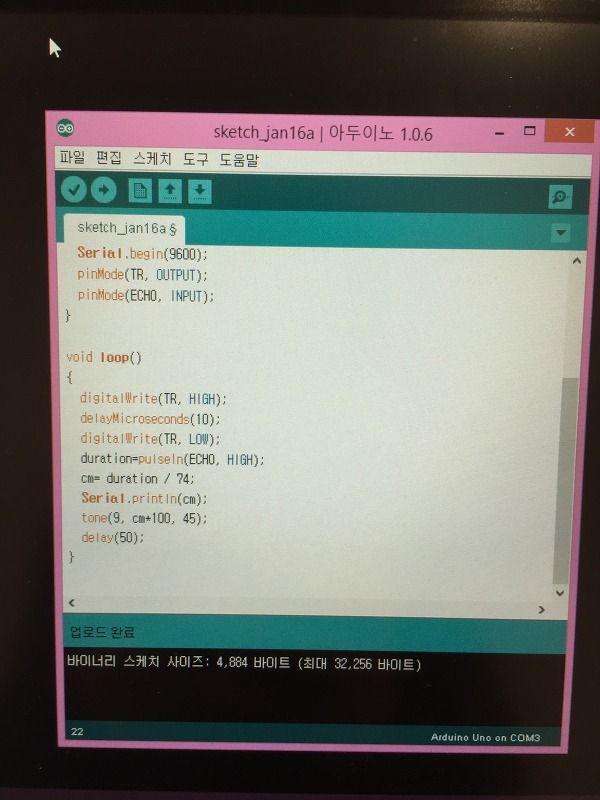Image resolution: width=600 pixels, height=800 pixels.
Task: Click horizontal scroll right arrow
Action: tap(541, 610)
